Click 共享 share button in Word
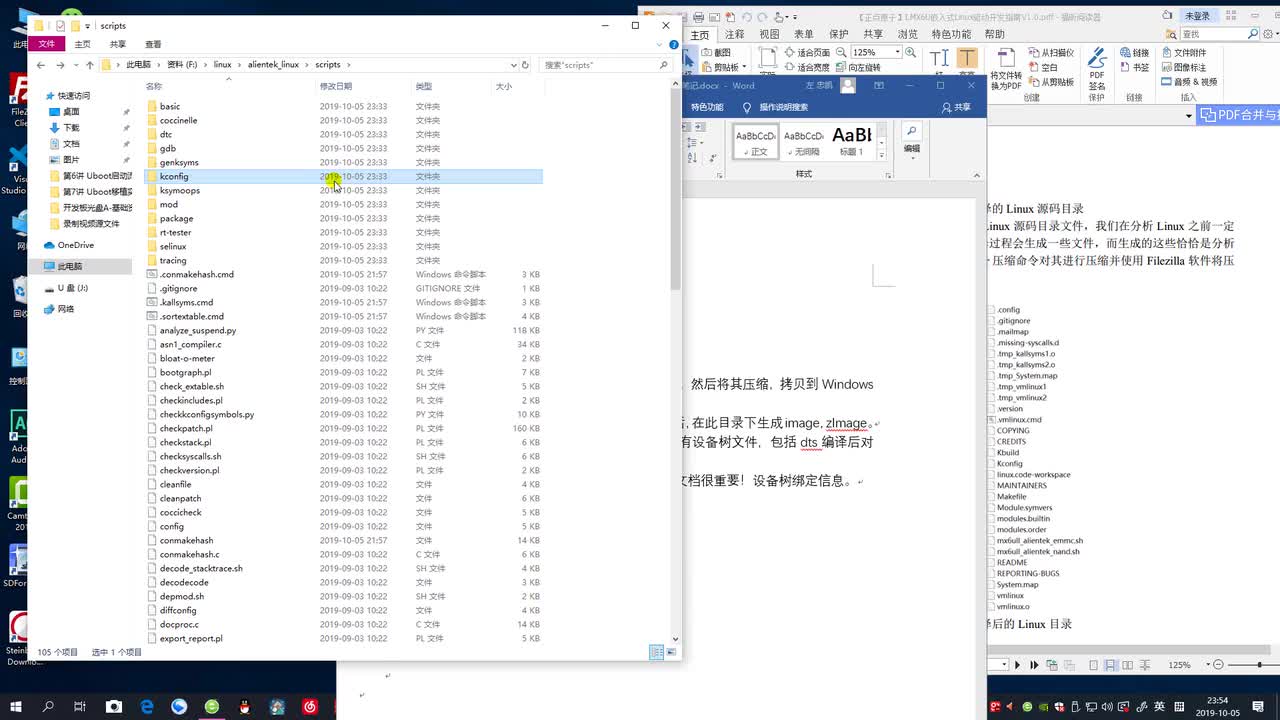Screen dimensions: 1280x720 click(956, 107)
